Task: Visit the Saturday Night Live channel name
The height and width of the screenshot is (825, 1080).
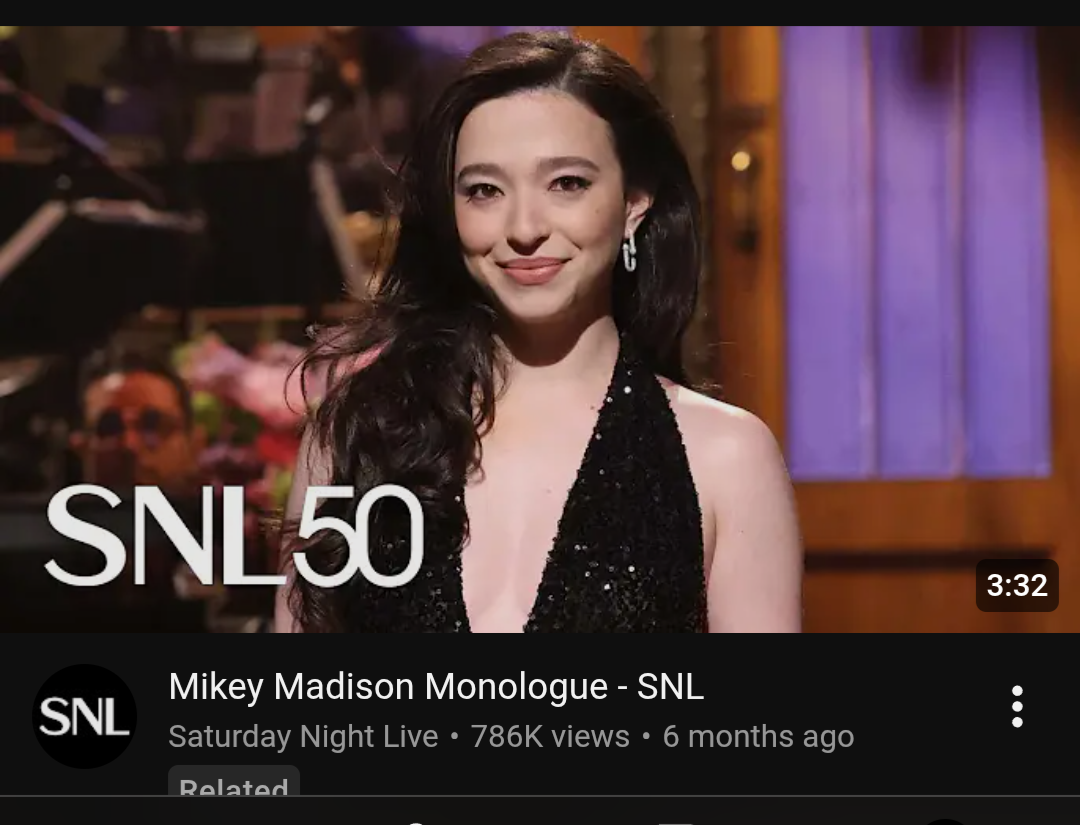Action: [x=303, y=737]
